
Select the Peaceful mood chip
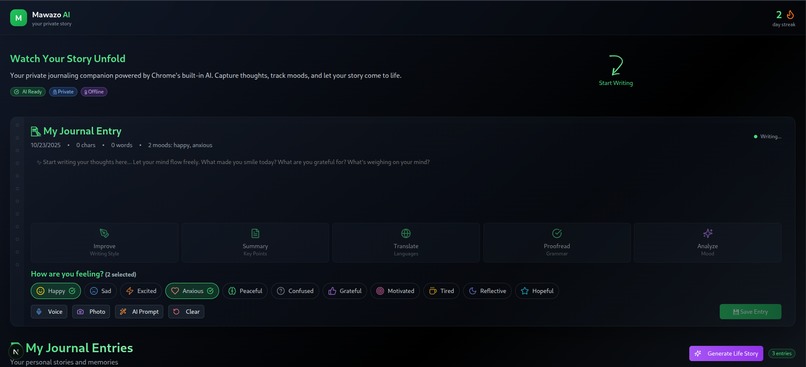pyautogui.click(x=245, y=291)
